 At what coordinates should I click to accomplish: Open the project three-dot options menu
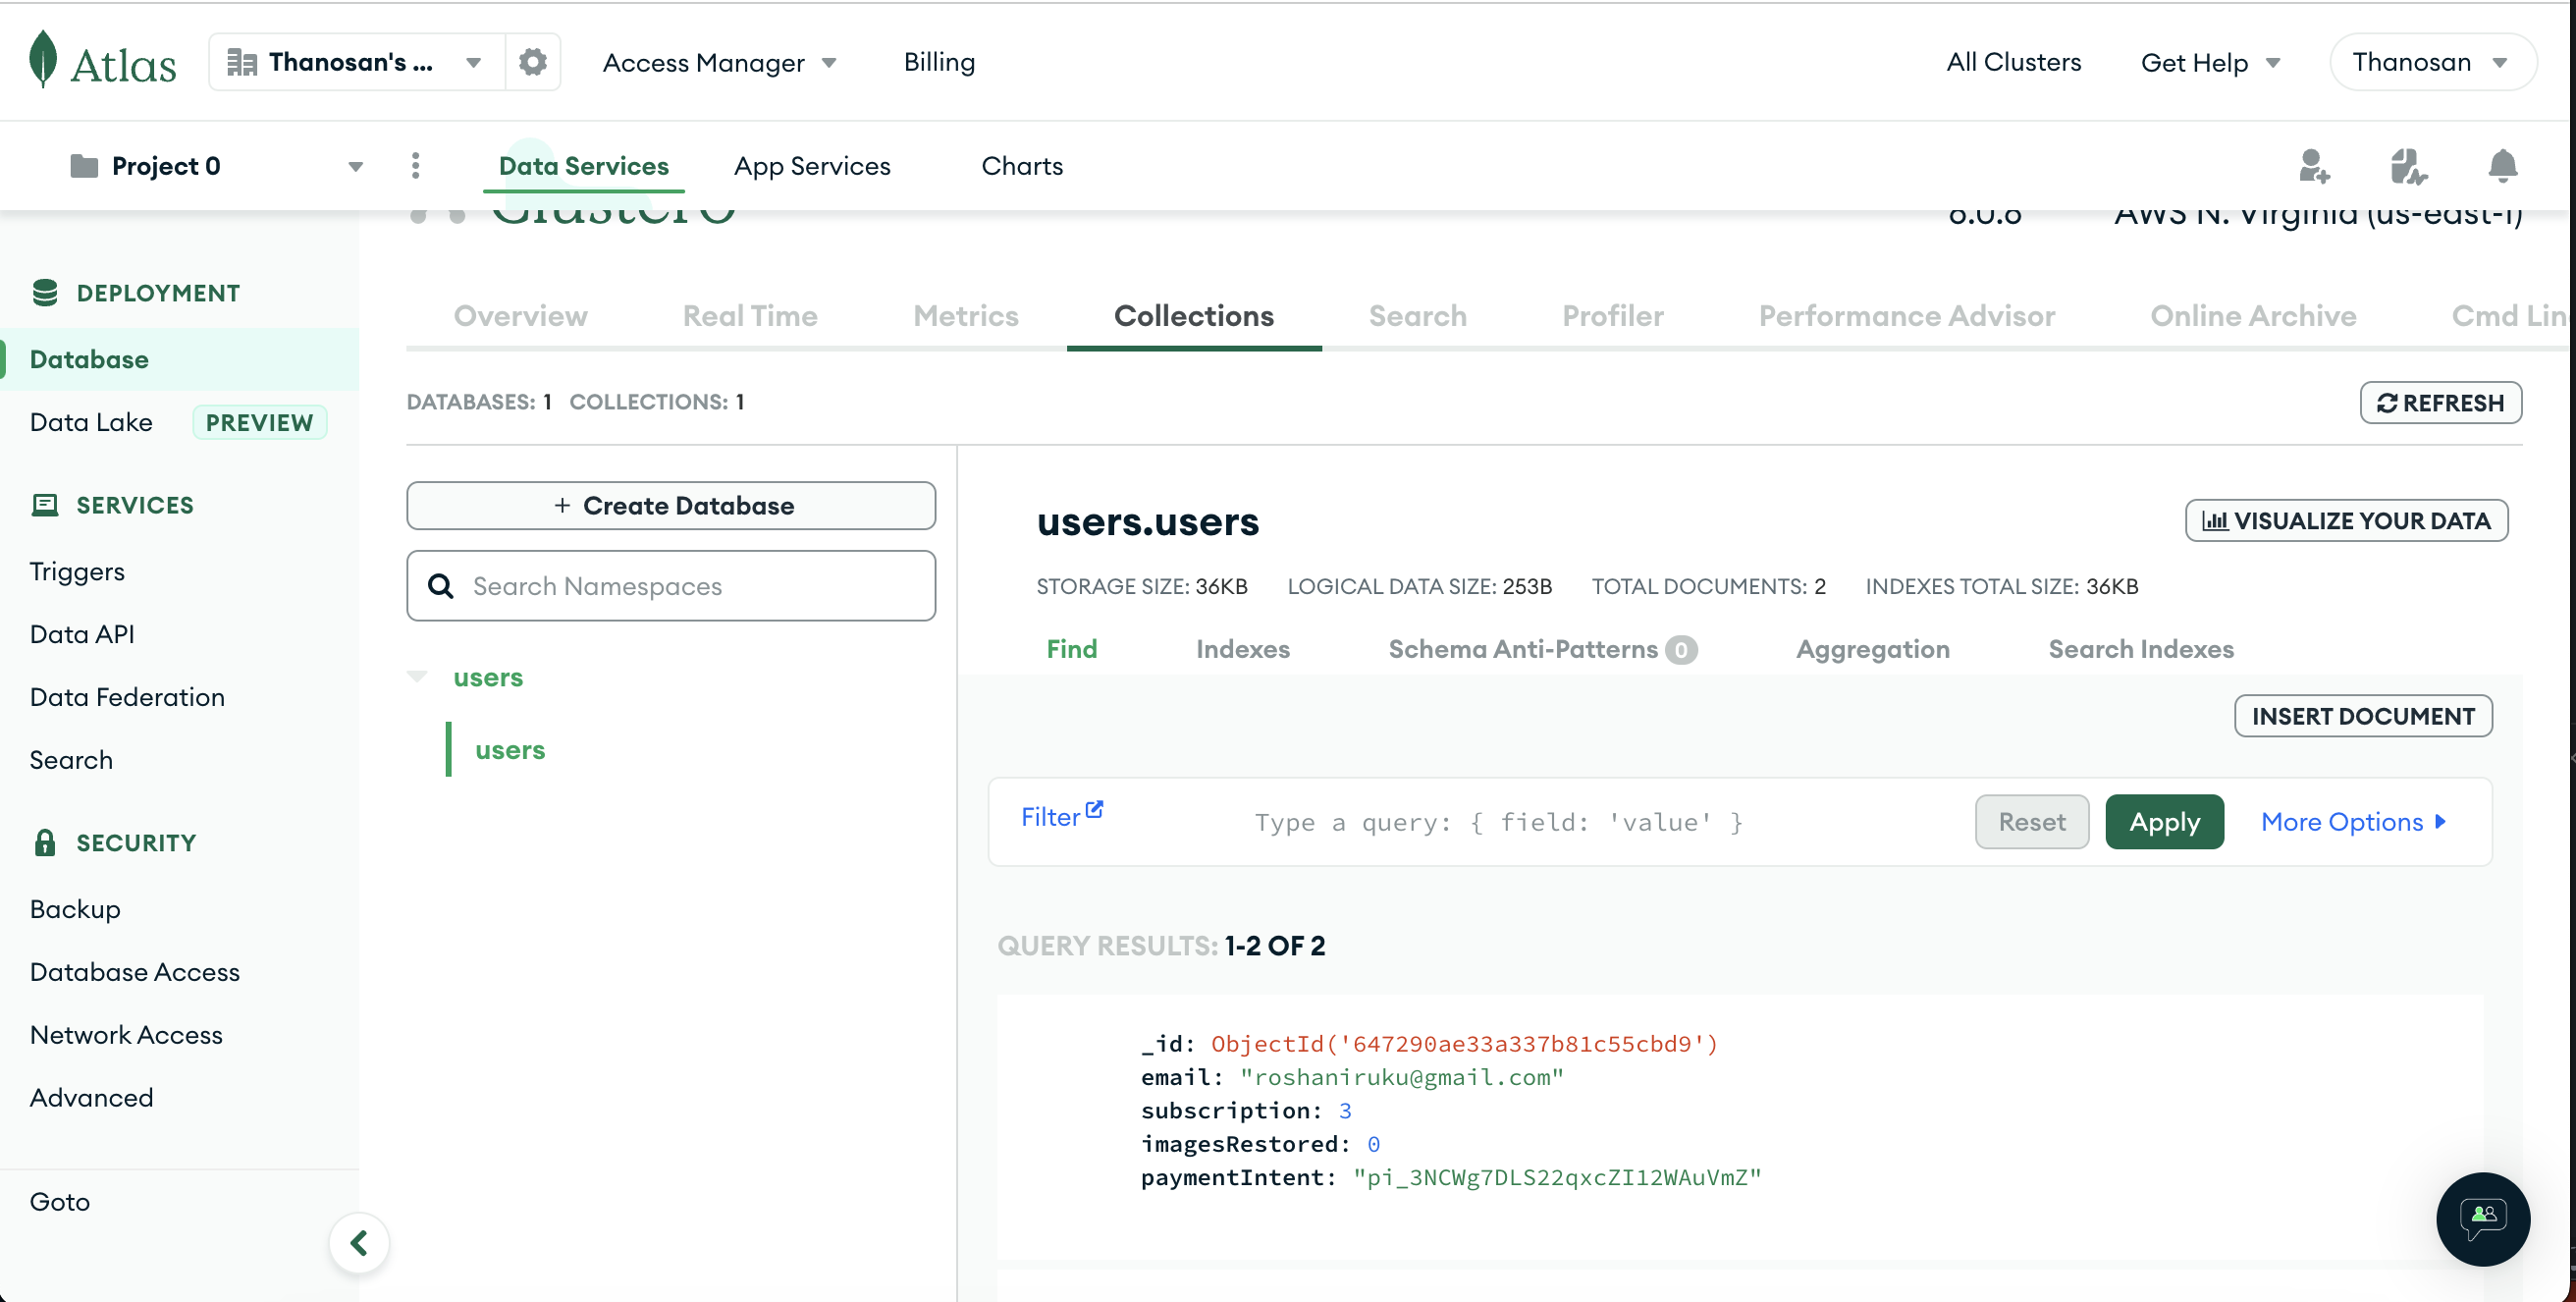pos(416,166)
